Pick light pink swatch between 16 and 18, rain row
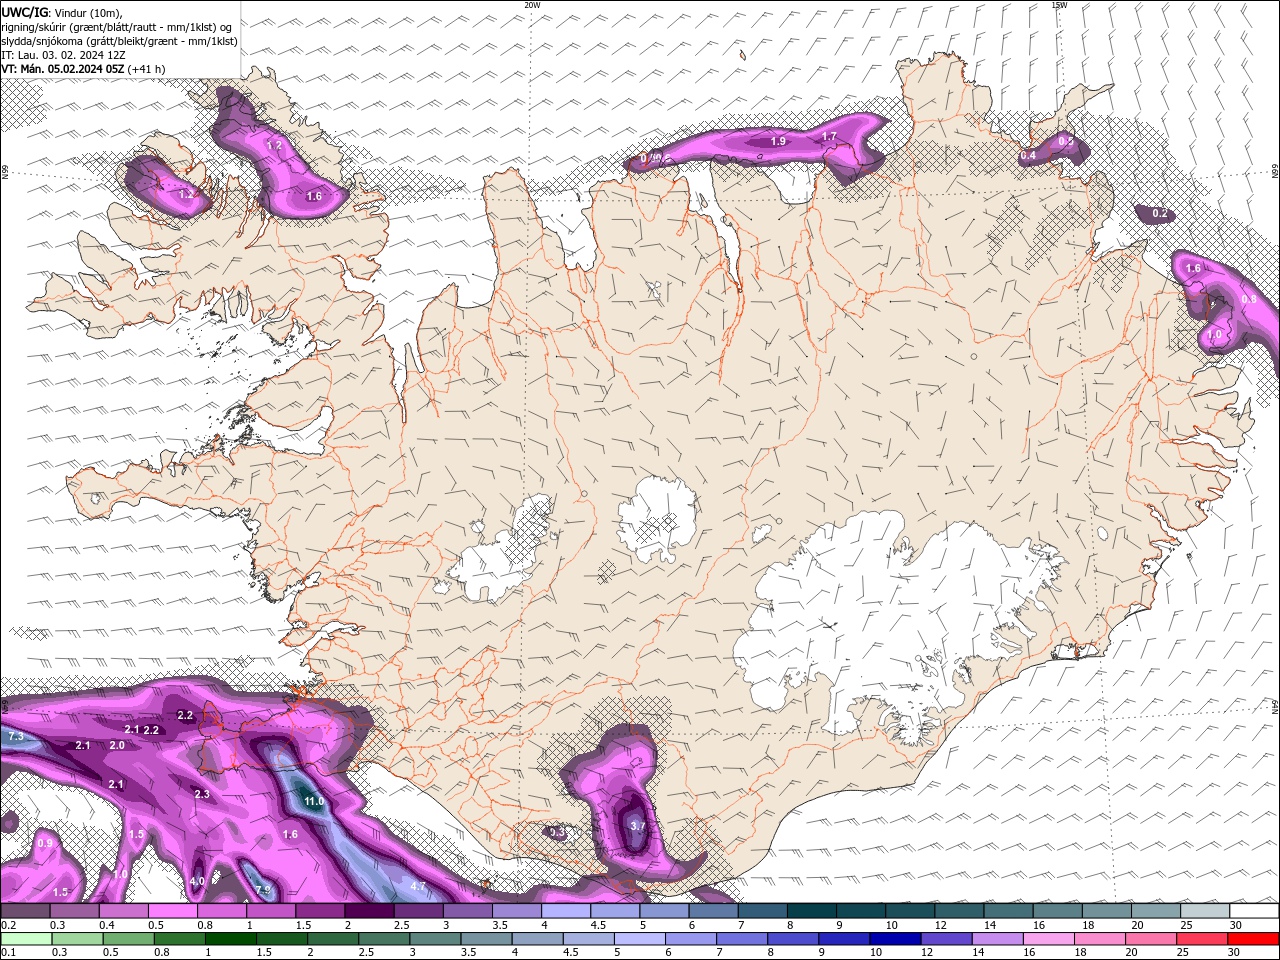The image size is (1280, 960). coord(1050,939)
